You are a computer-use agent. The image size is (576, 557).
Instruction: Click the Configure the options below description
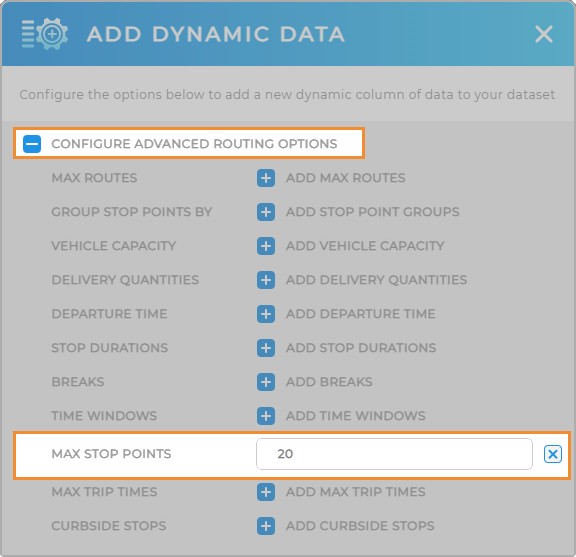click(287, 95)
